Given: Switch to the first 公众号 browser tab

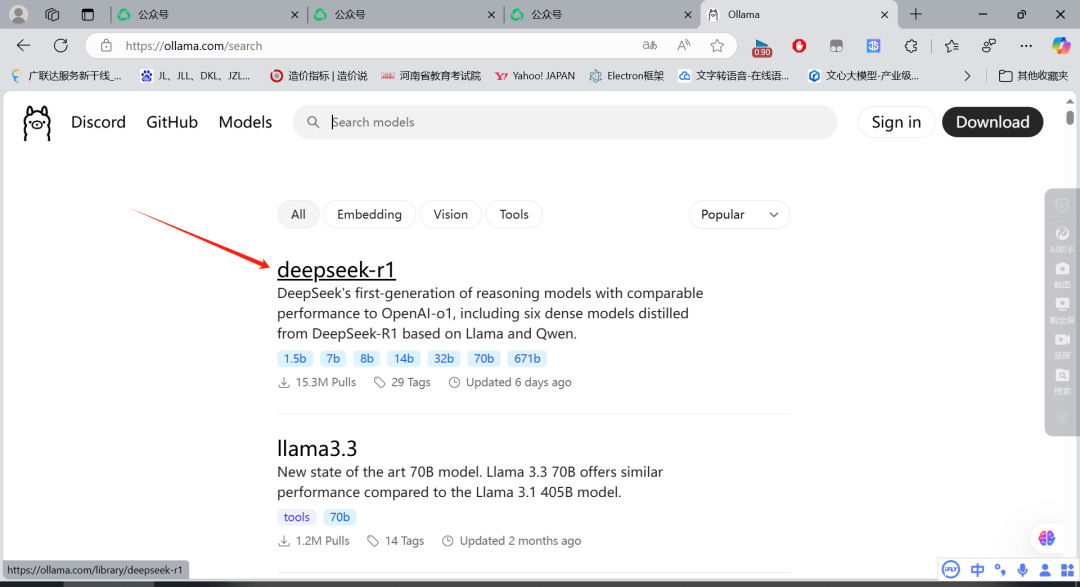Looking at the screenshot, I should (x=207, y=14).
